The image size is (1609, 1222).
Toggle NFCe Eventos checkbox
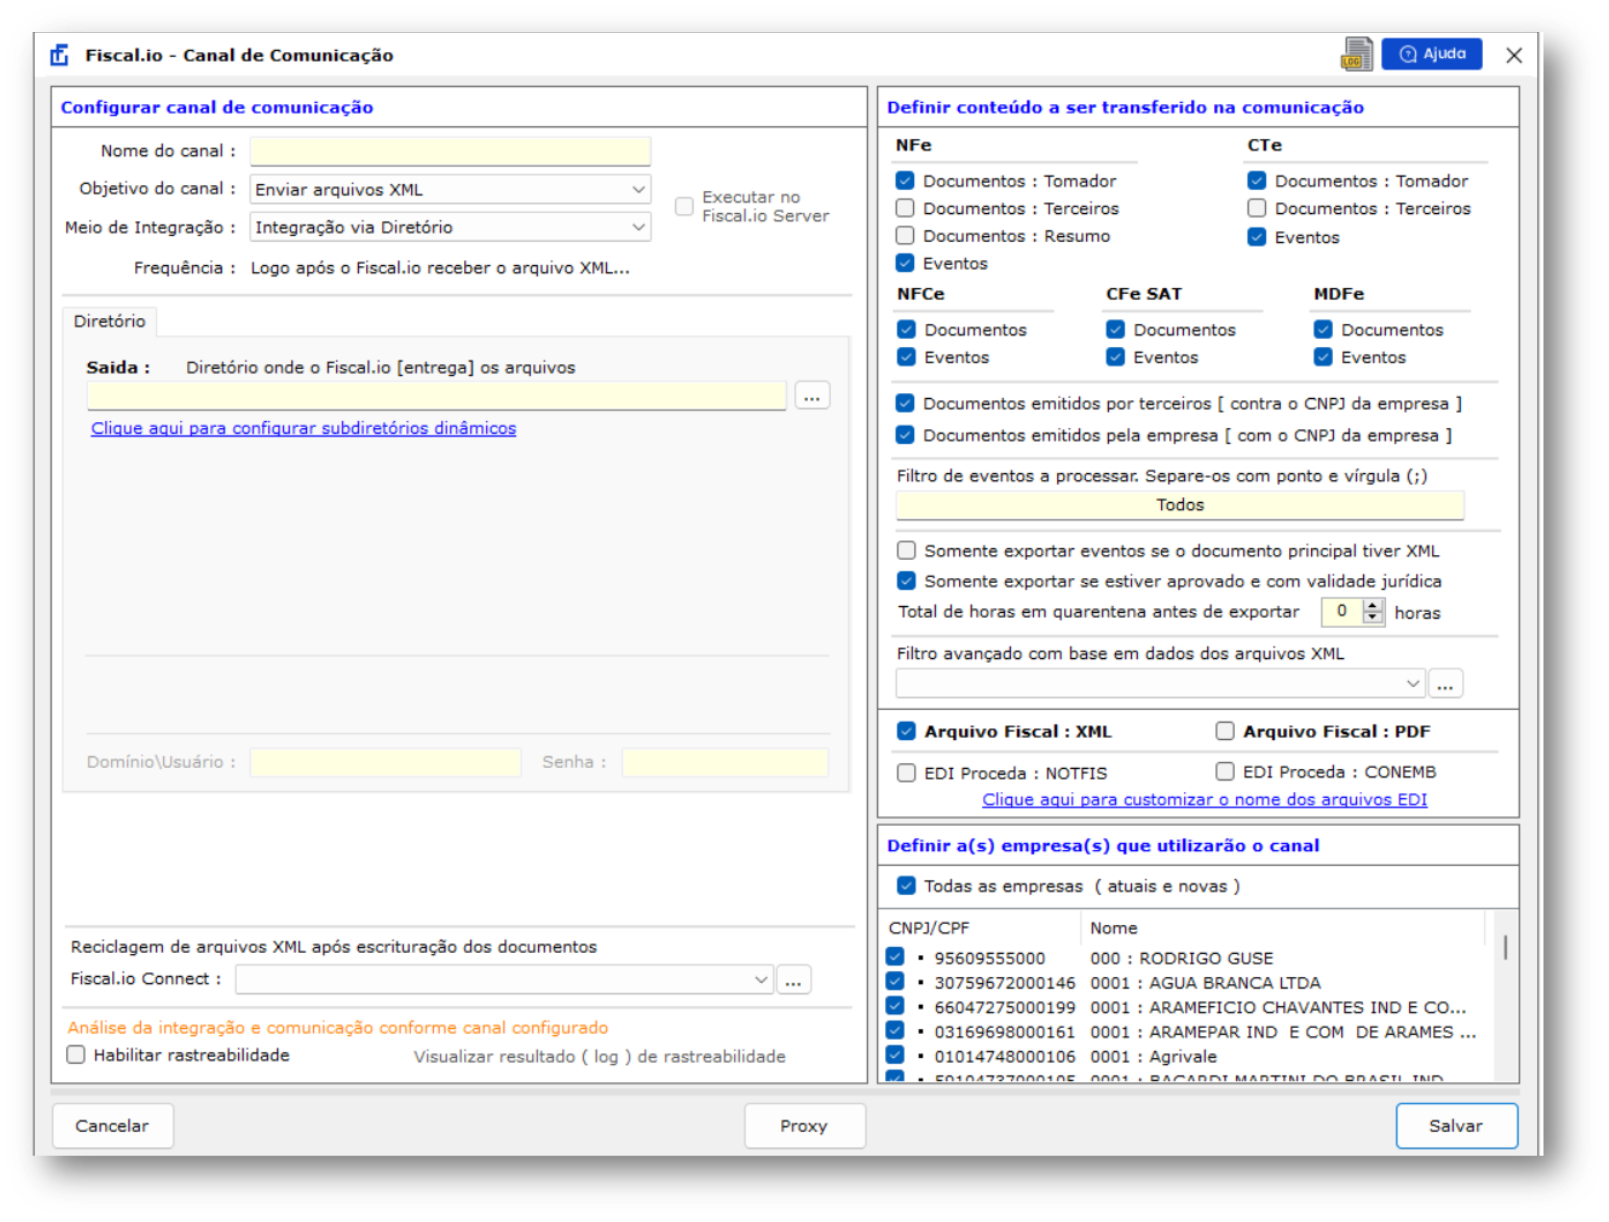coord(906,357)
